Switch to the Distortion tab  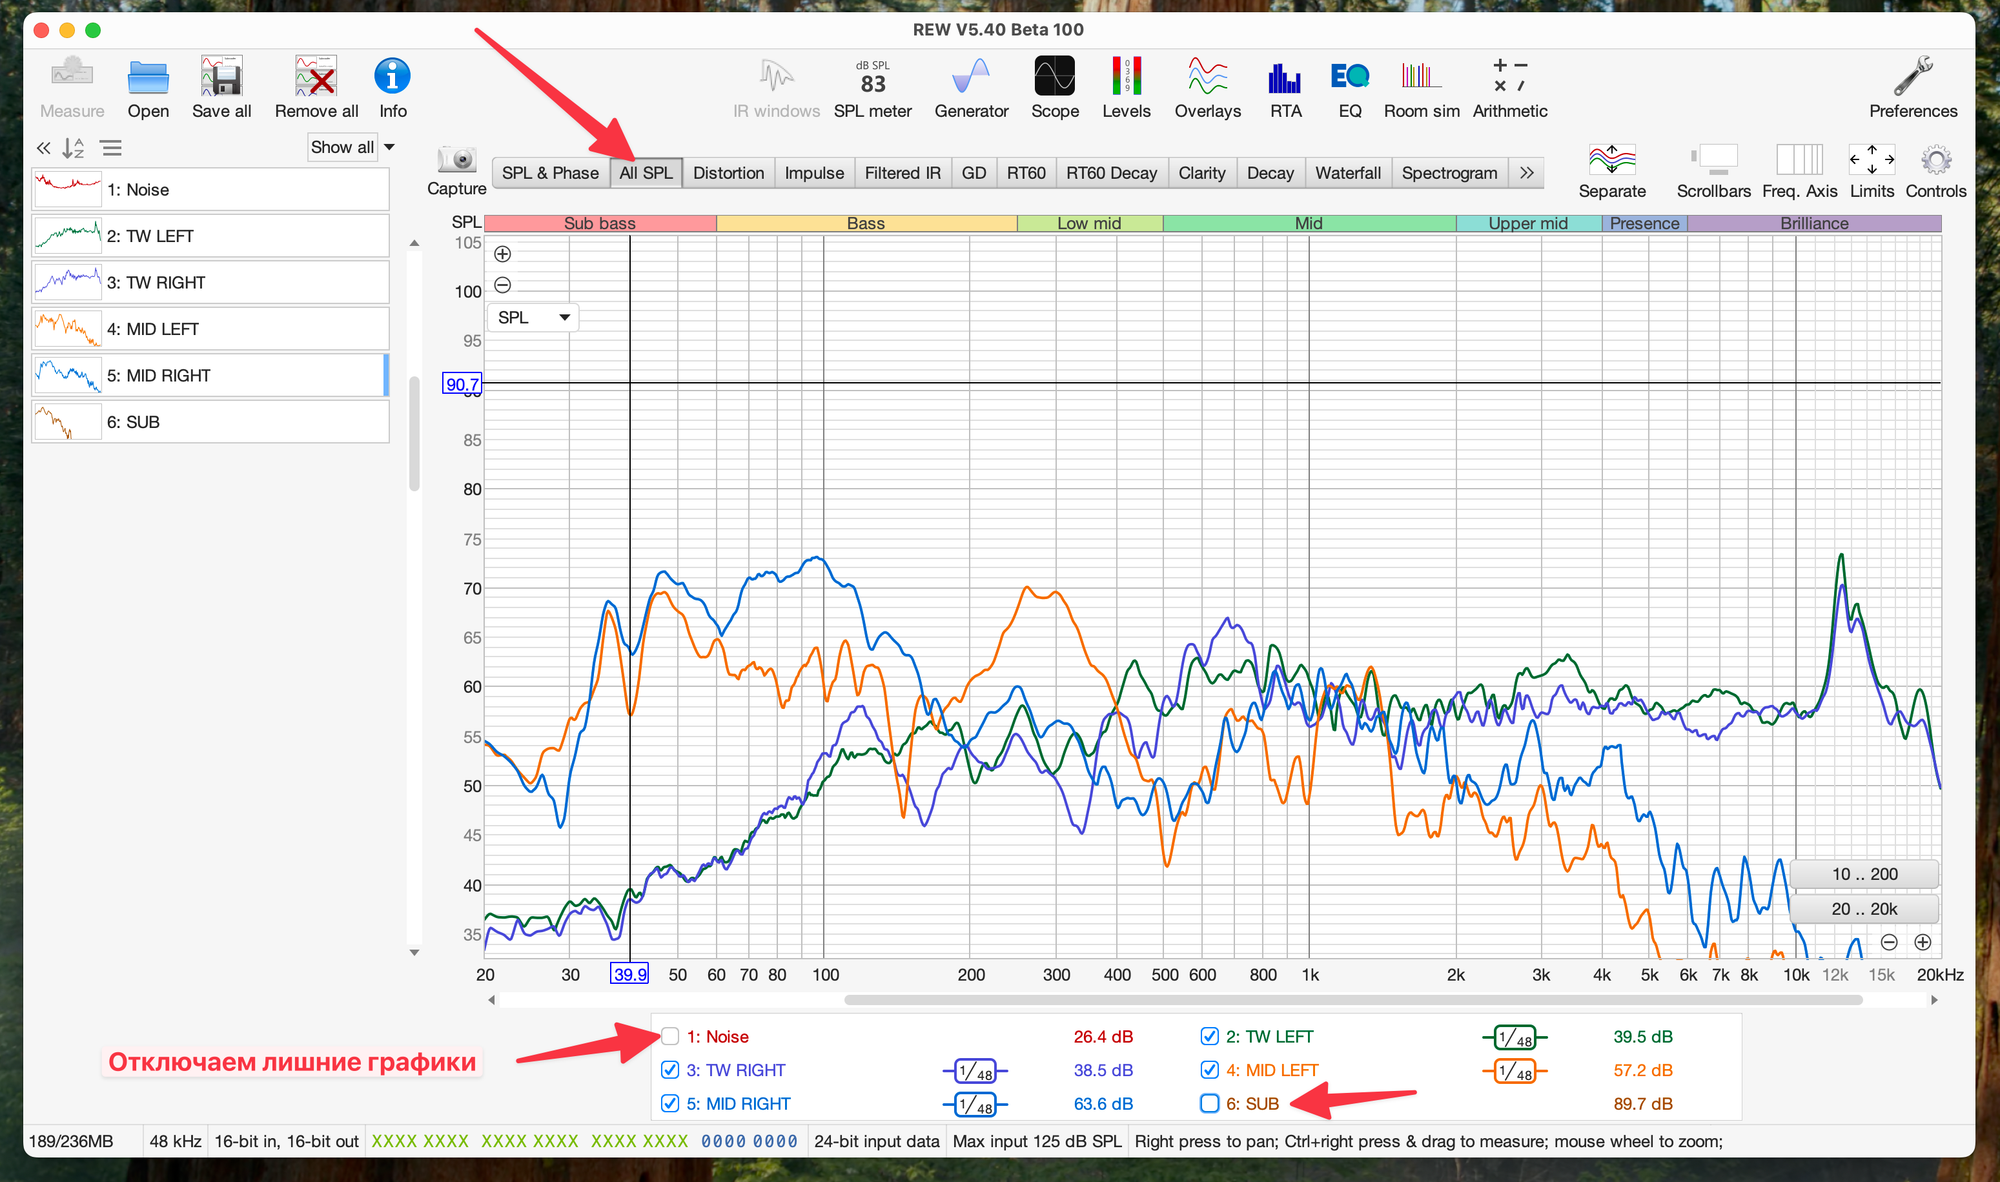tap(728, 173)
